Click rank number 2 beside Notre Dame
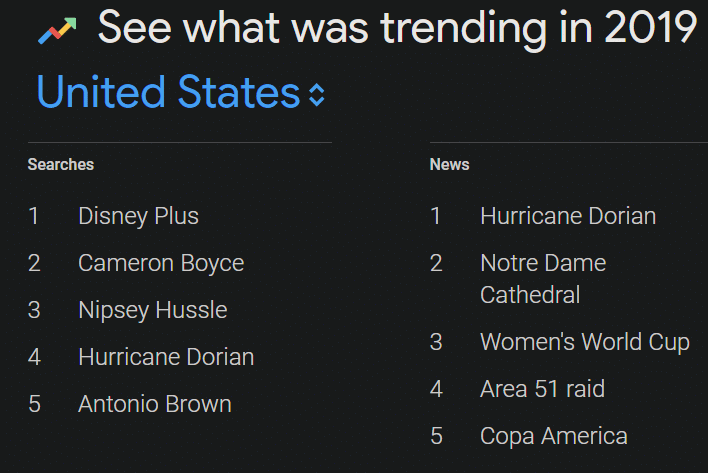The image size is (708, 473). pyautogui.click(x=436, y=263)
